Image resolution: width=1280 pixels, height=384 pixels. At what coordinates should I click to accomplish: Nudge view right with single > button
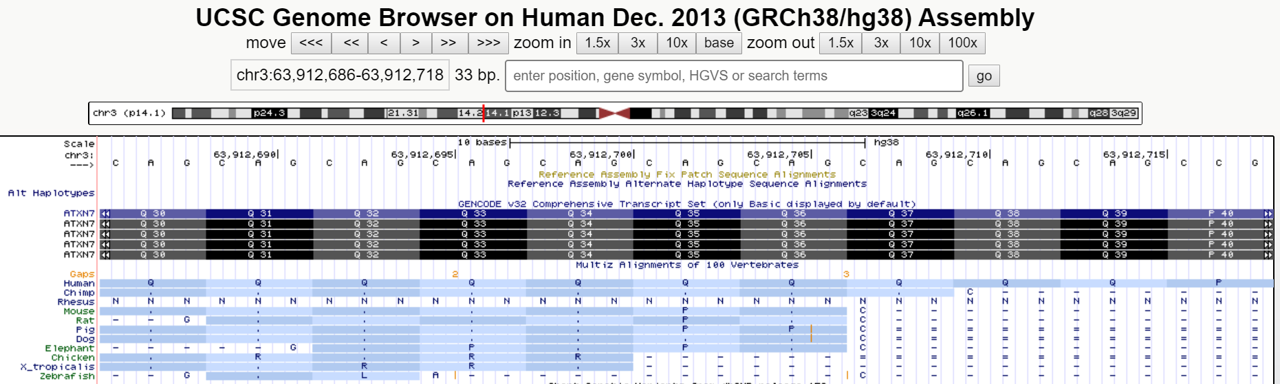point(416,43)
